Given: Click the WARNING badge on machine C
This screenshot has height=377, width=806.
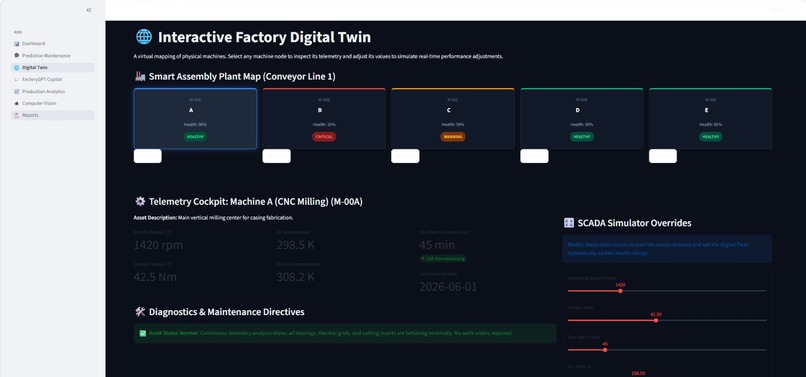Looking at the screenshot, I should (453, 137).
